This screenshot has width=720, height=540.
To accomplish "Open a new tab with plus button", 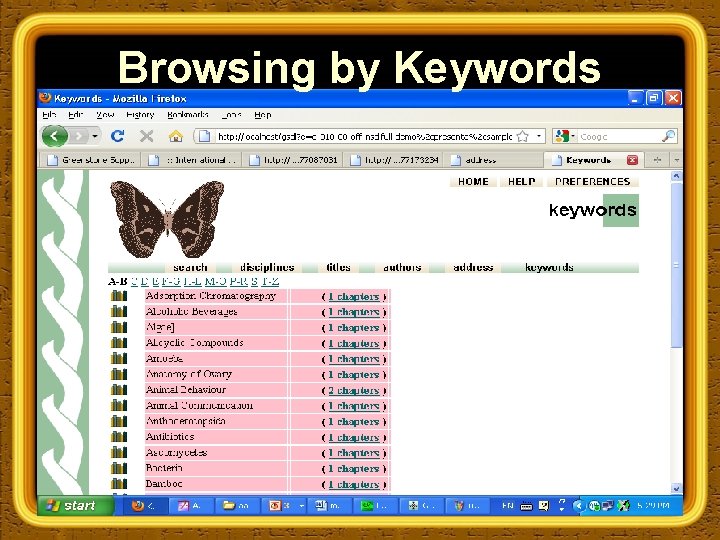I will tap(657, 160).
